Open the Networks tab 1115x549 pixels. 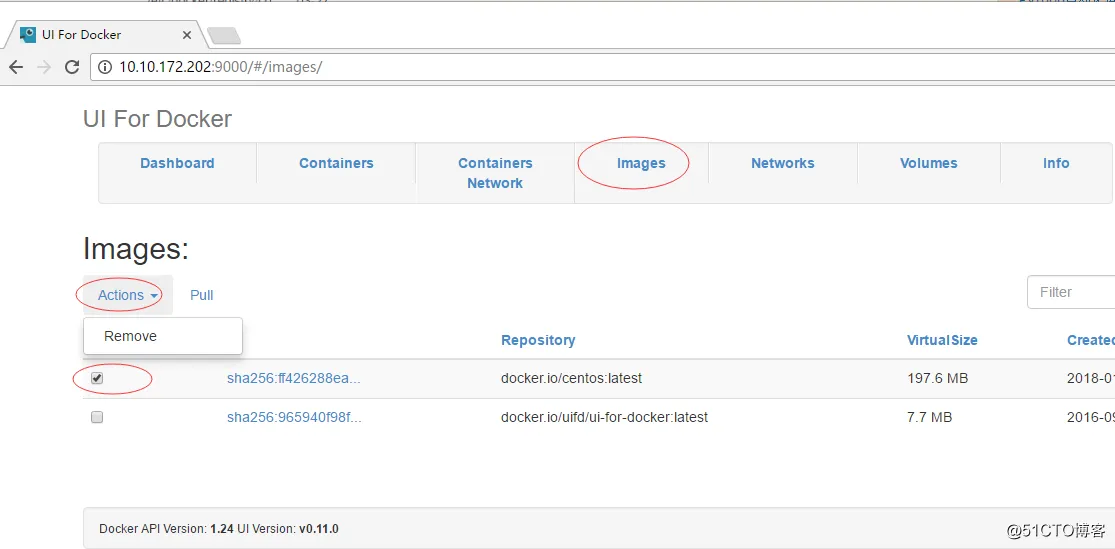(782, 163)
